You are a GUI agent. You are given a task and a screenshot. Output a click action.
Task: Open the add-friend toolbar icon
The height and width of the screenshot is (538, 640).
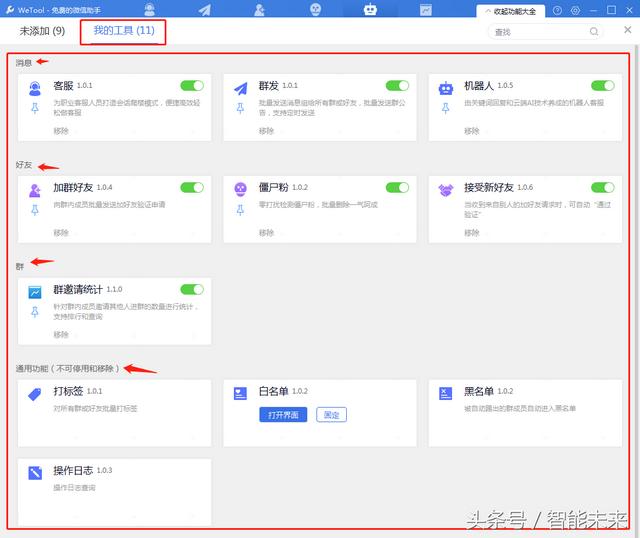coord(259,9)
